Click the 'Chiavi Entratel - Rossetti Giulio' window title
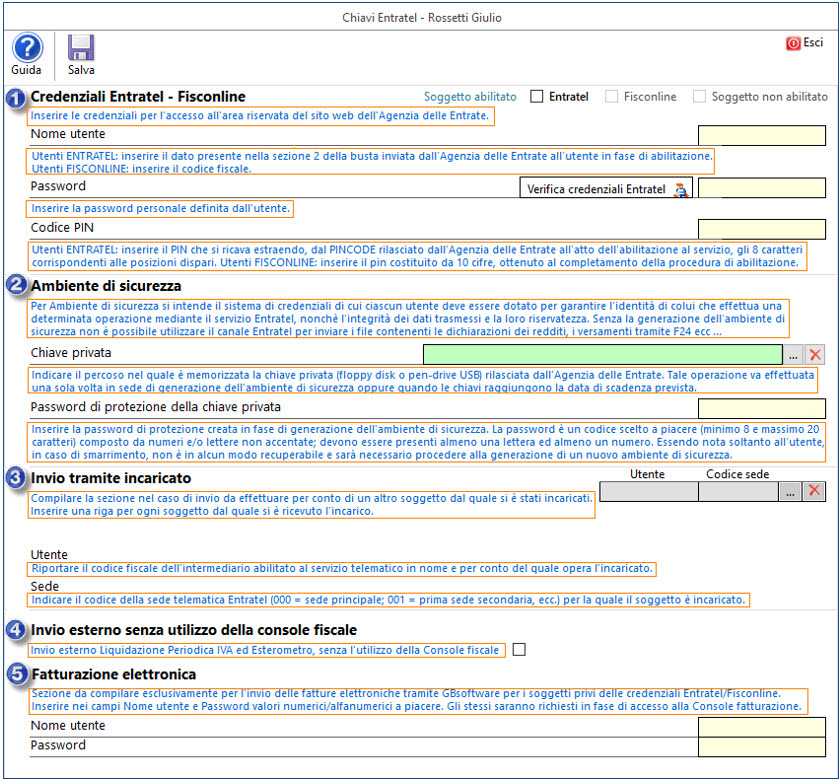The image size is (839, 780). pyautogui.click(x=422, y=18)
